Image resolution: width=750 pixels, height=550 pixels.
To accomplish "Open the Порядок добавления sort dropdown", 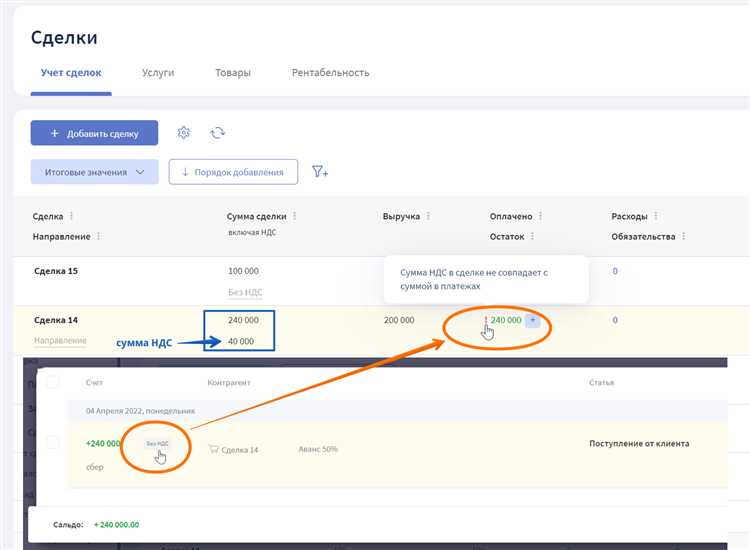I will 233,172.
